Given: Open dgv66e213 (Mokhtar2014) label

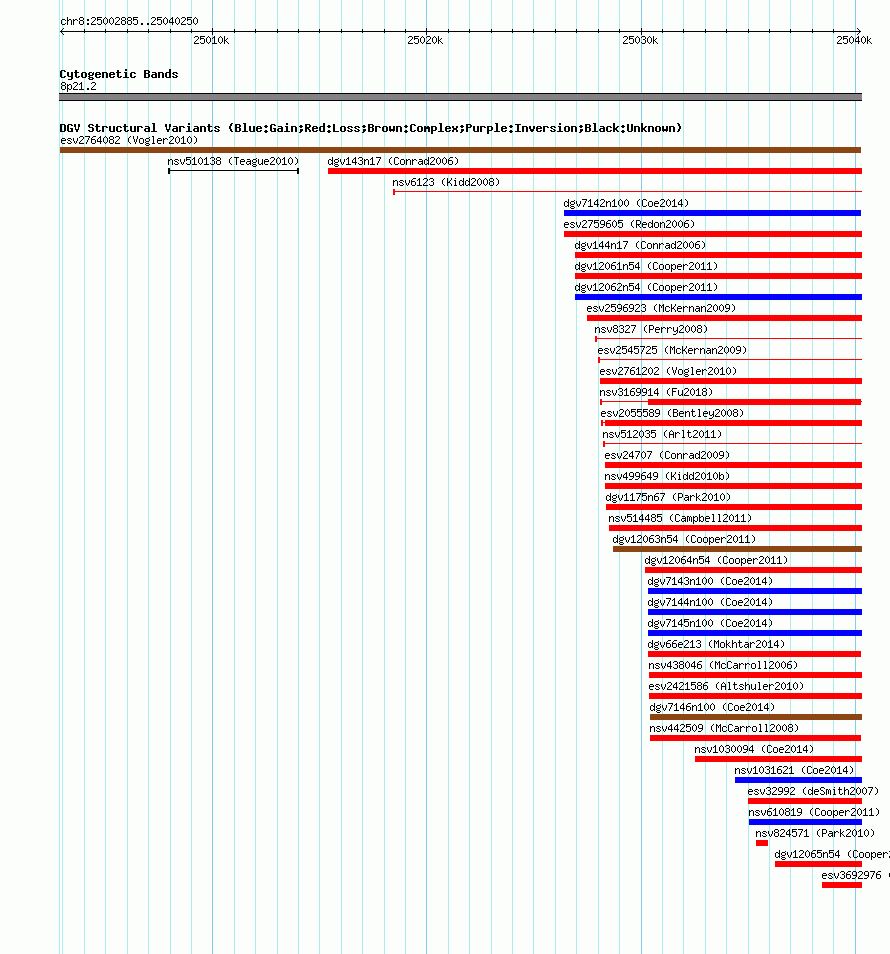Looking at the screenshot, I should (x=716, y=644).
